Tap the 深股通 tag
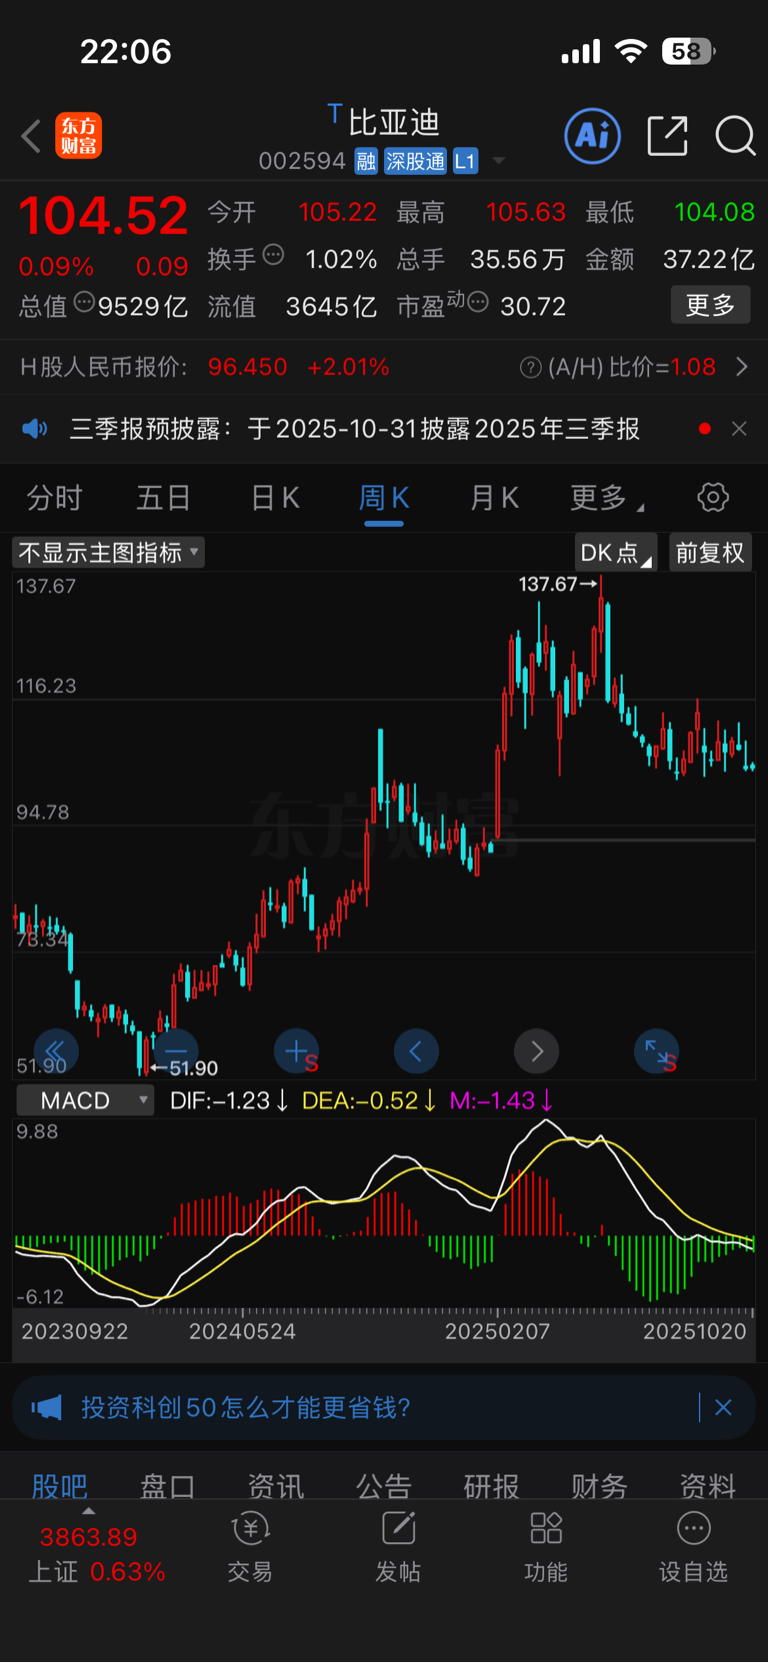 (x=416, y=161)
